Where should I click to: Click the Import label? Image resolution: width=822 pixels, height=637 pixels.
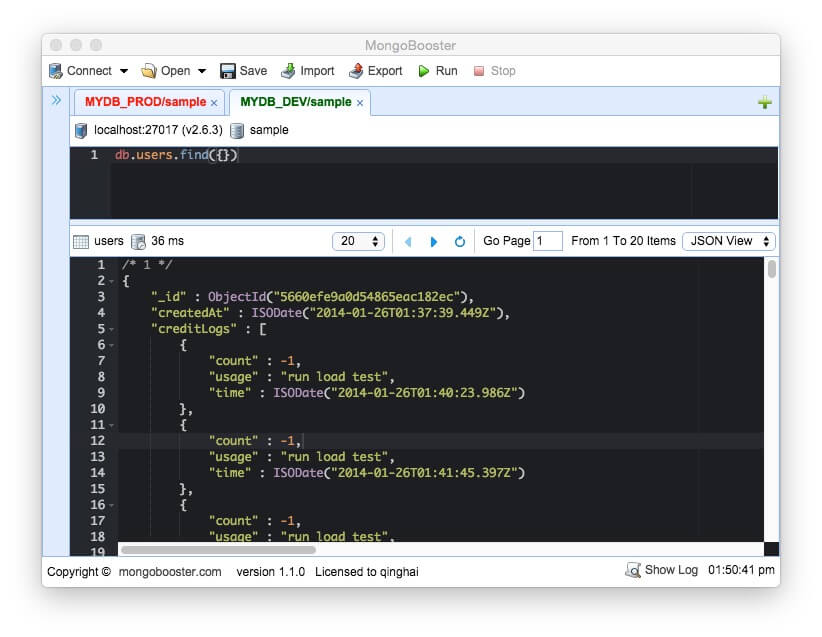(x=317, y=71)
